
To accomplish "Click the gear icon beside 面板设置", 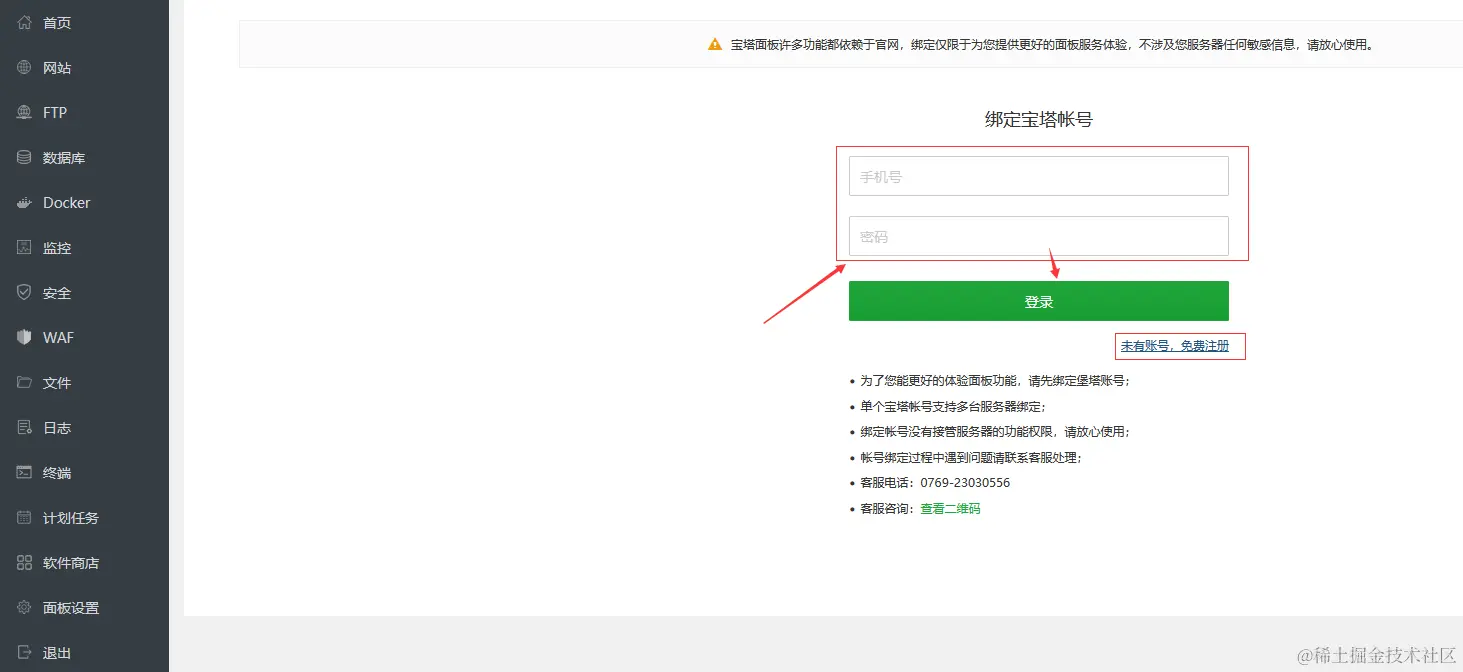I will [x=25, y=607].
